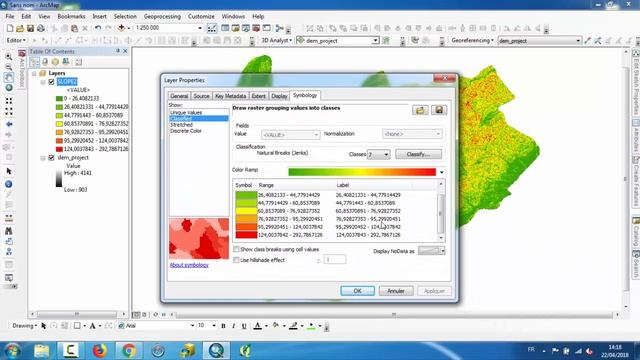
Task: Click the Classify... button
Action: tap(418, 154)
